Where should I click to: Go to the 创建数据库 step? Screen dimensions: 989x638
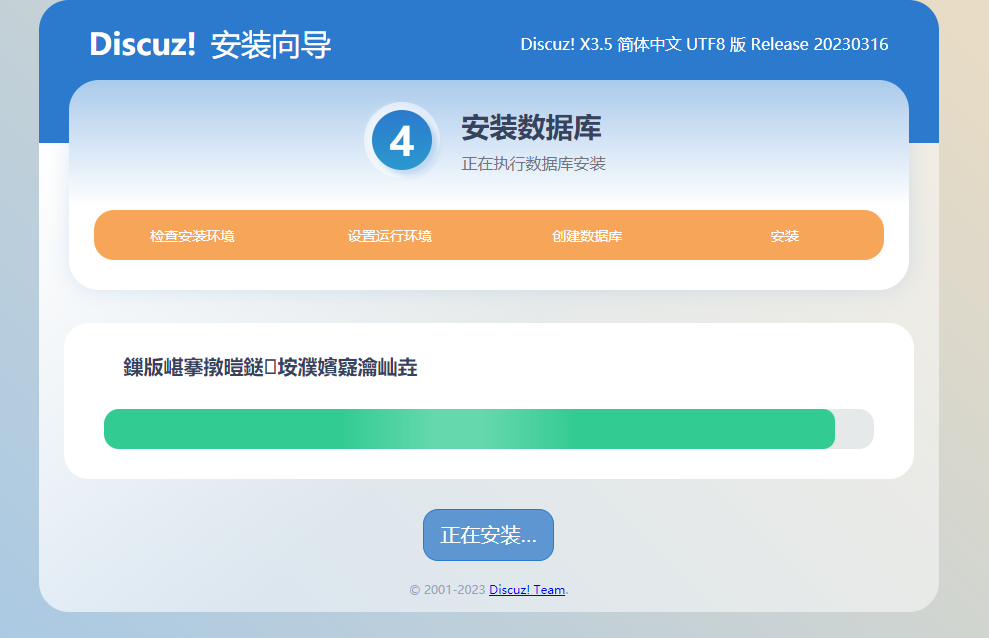coord(587,236)
